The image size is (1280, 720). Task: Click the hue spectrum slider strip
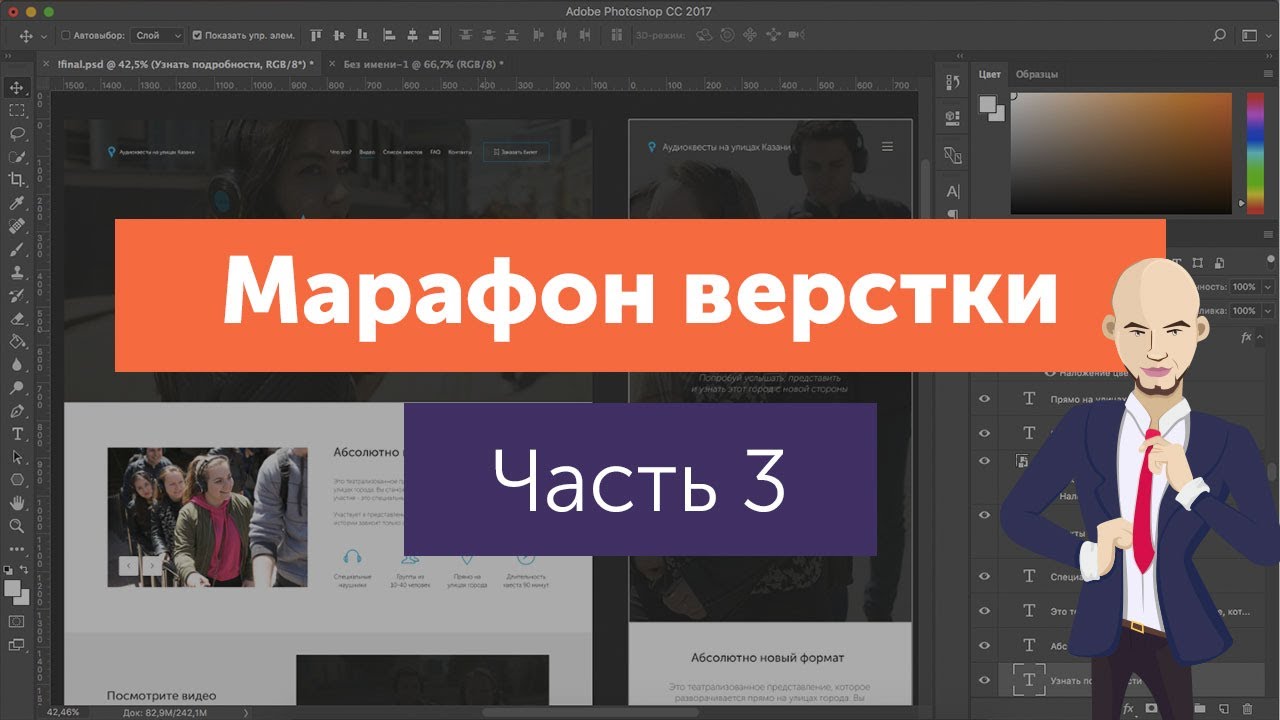(x=1256, y=153)
